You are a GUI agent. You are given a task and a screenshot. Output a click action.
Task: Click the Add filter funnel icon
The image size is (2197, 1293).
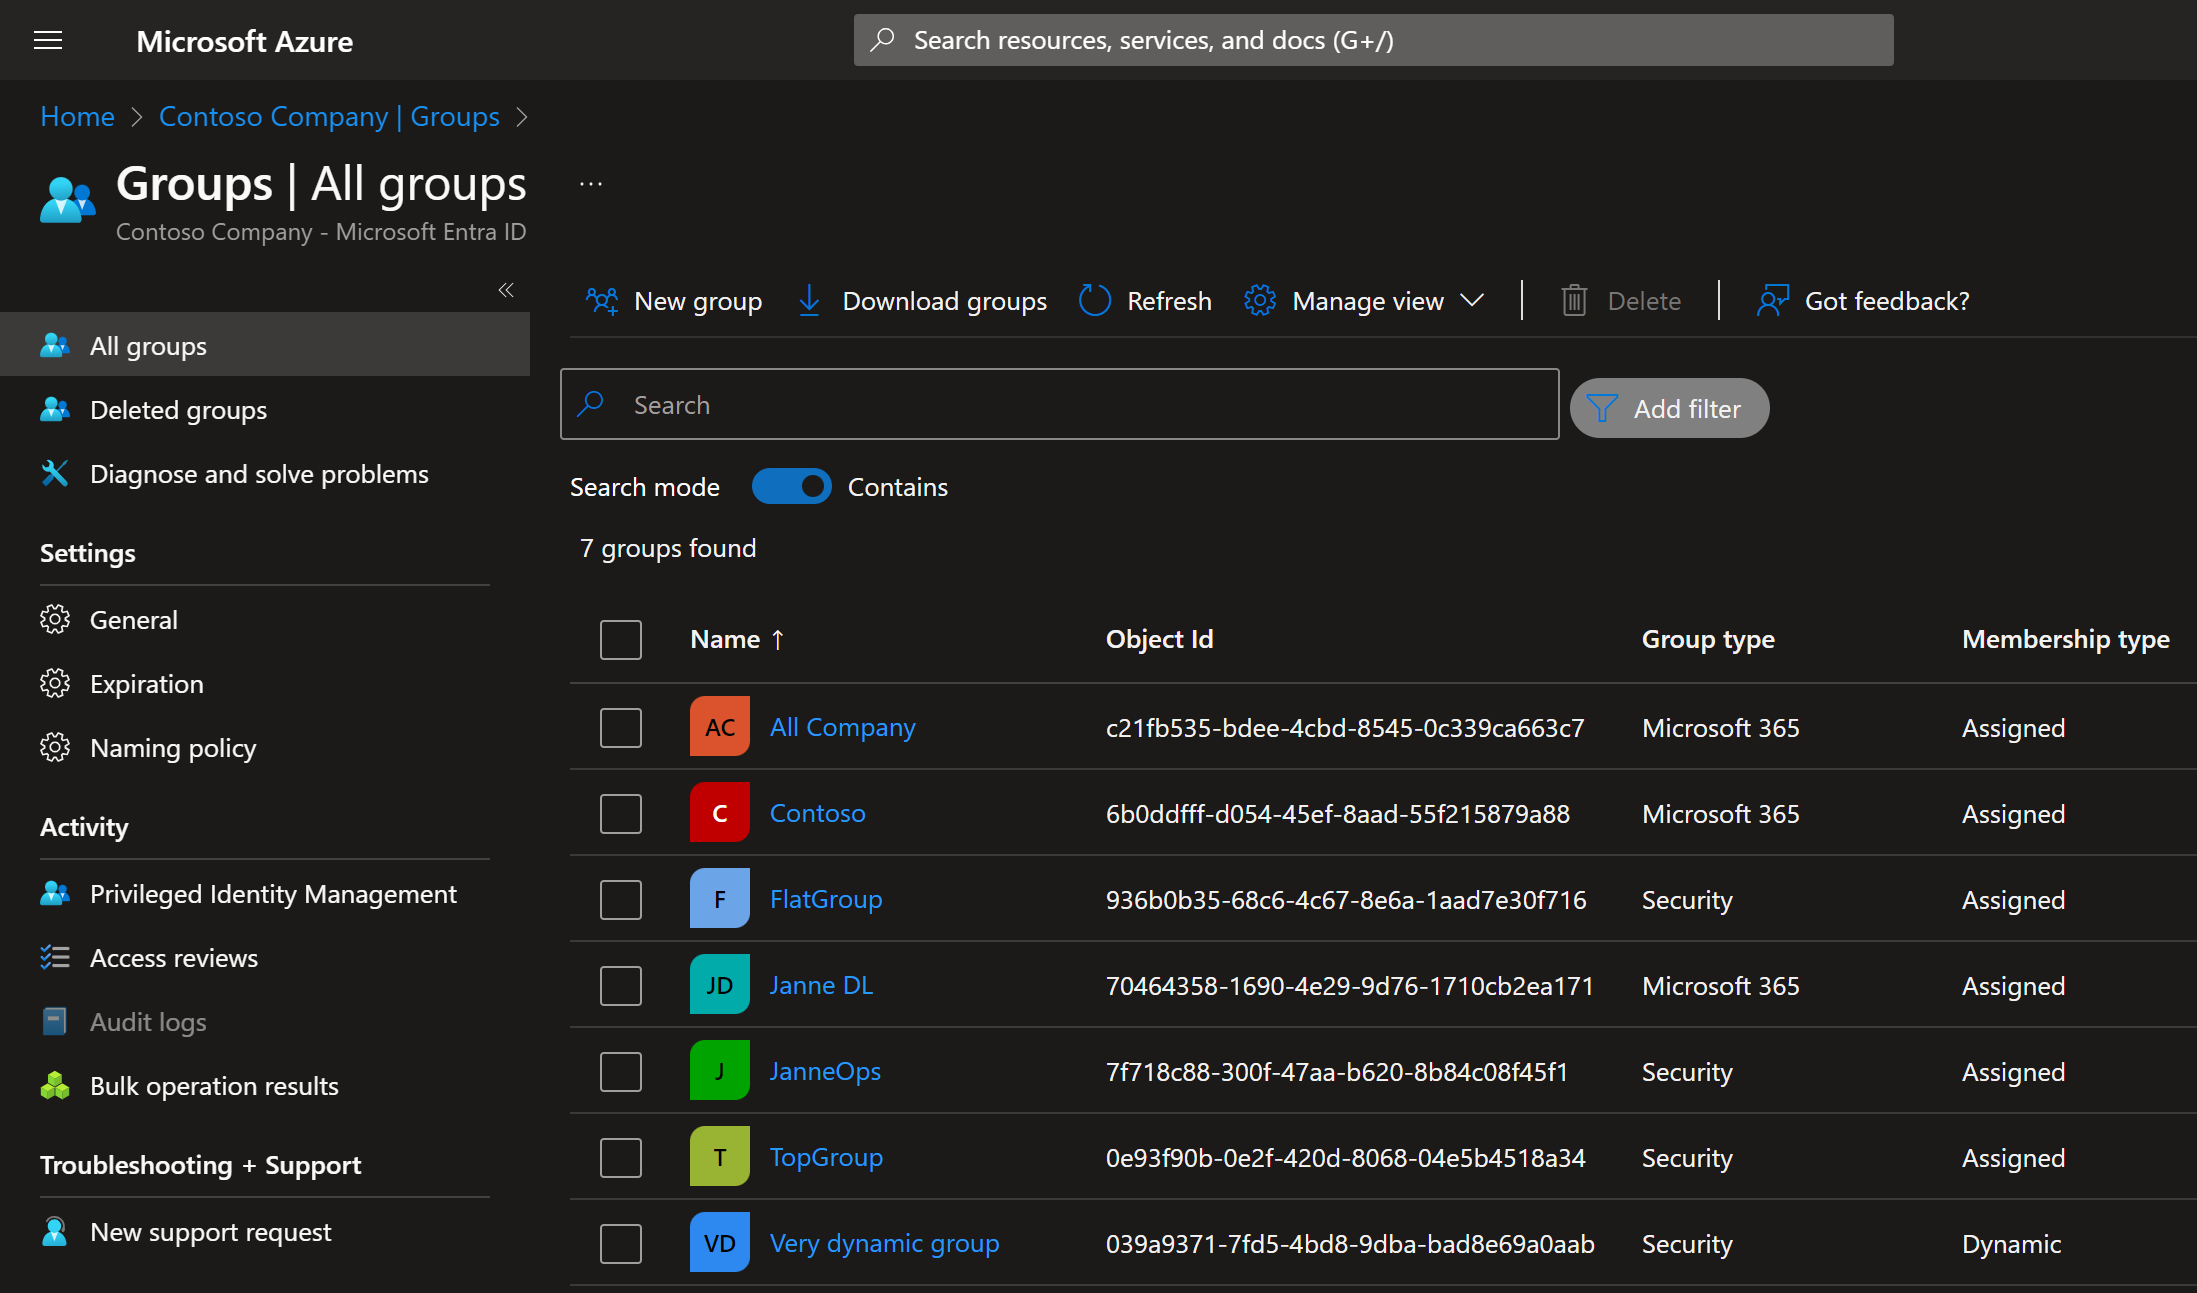1602,408
